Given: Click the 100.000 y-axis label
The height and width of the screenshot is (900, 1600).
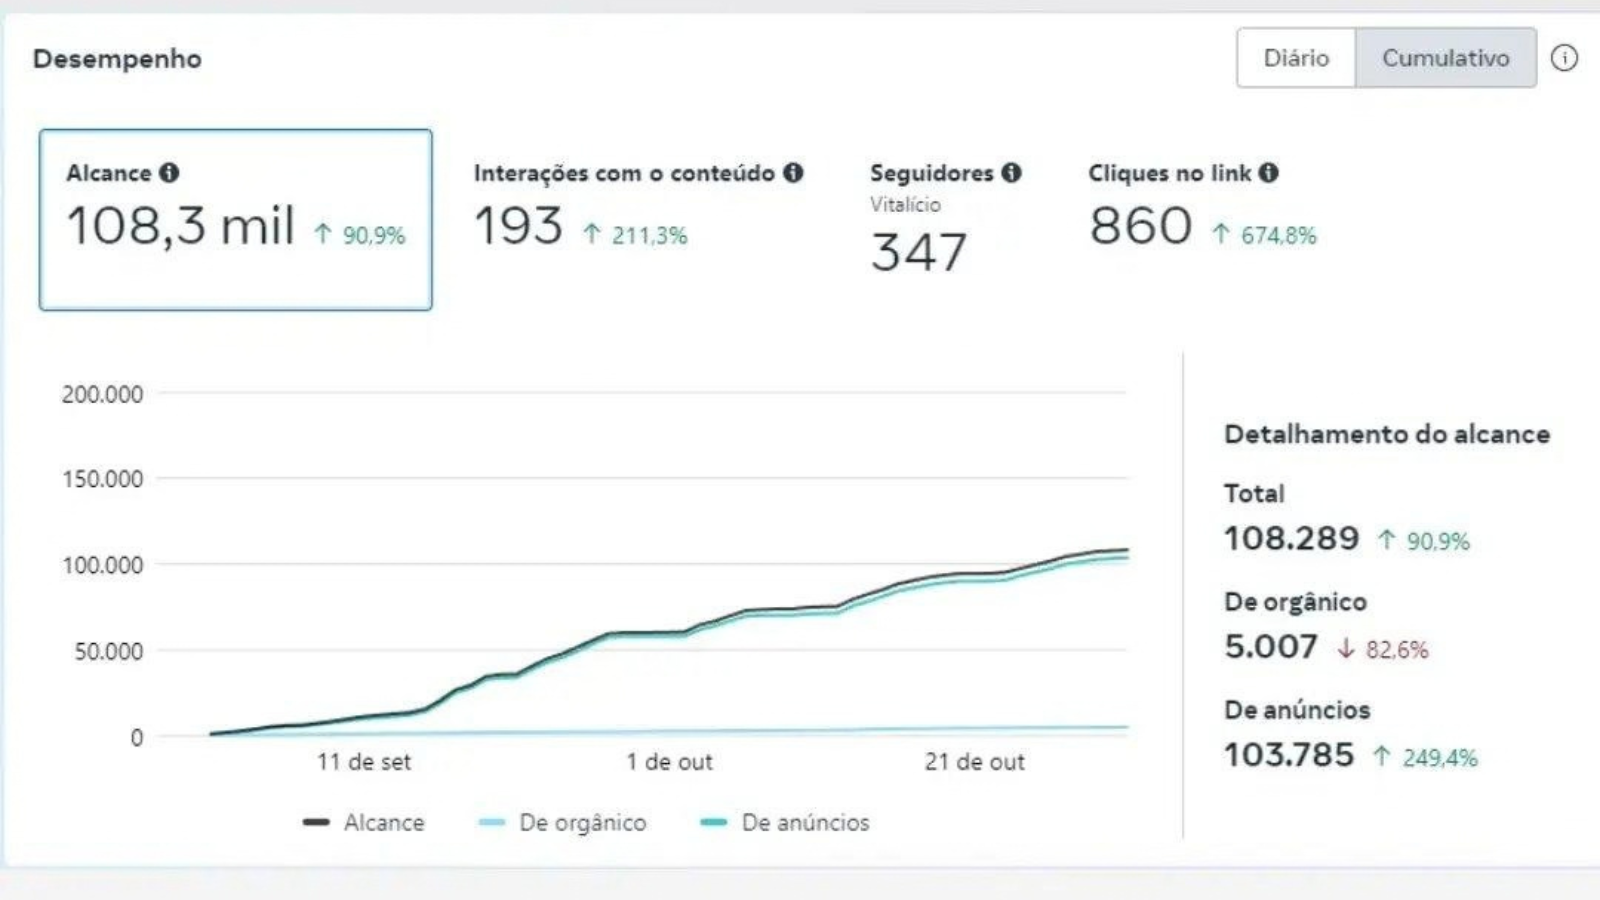Looking at the screenshot, I should click(x=102, y=565).
